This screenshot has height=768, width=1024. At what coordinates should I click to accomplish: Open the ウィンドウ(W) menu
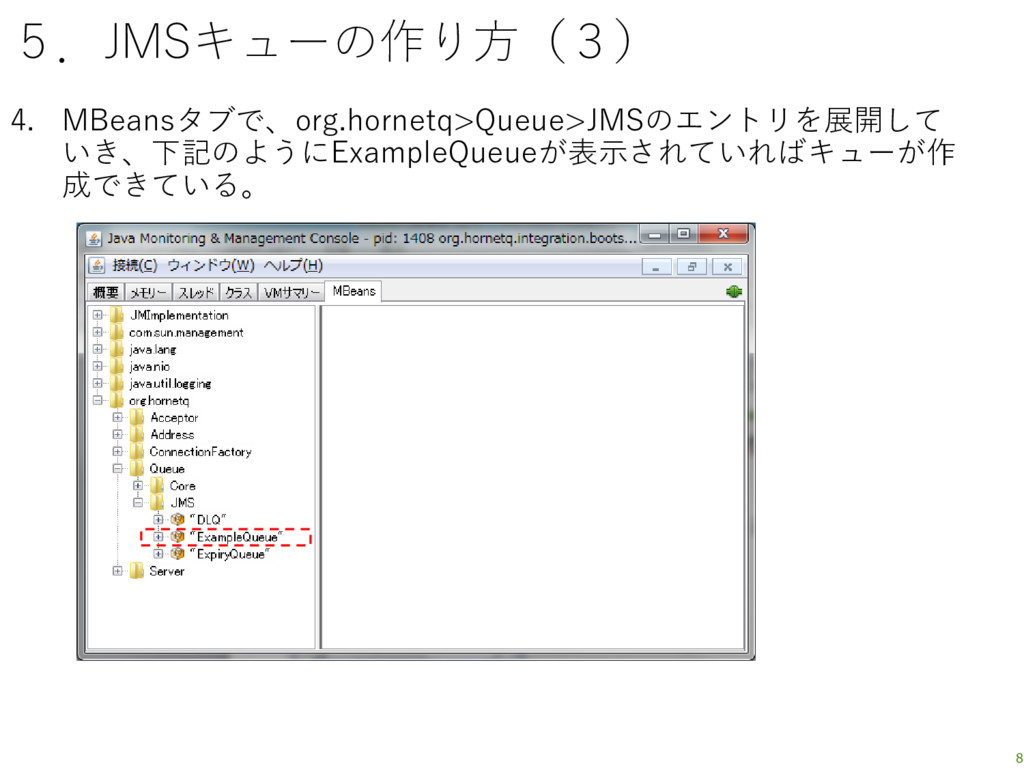[210, 266]
